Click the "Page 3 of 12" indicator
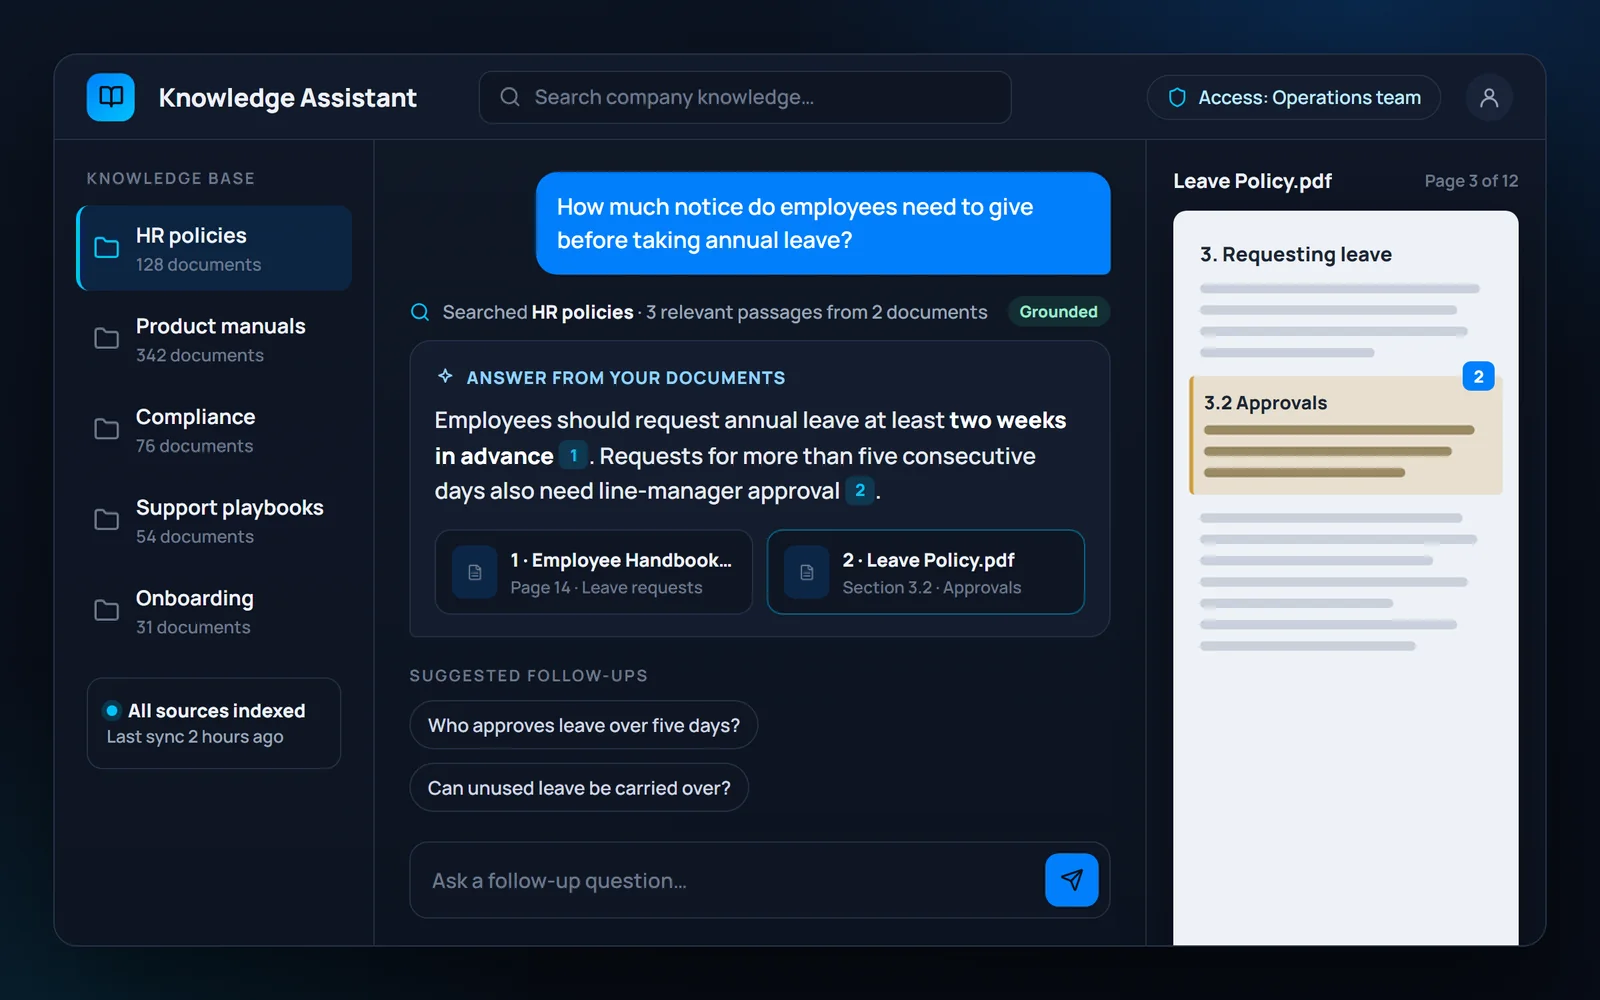1600x1000 pixels. pyautogui.click(x=1471, y=181)
